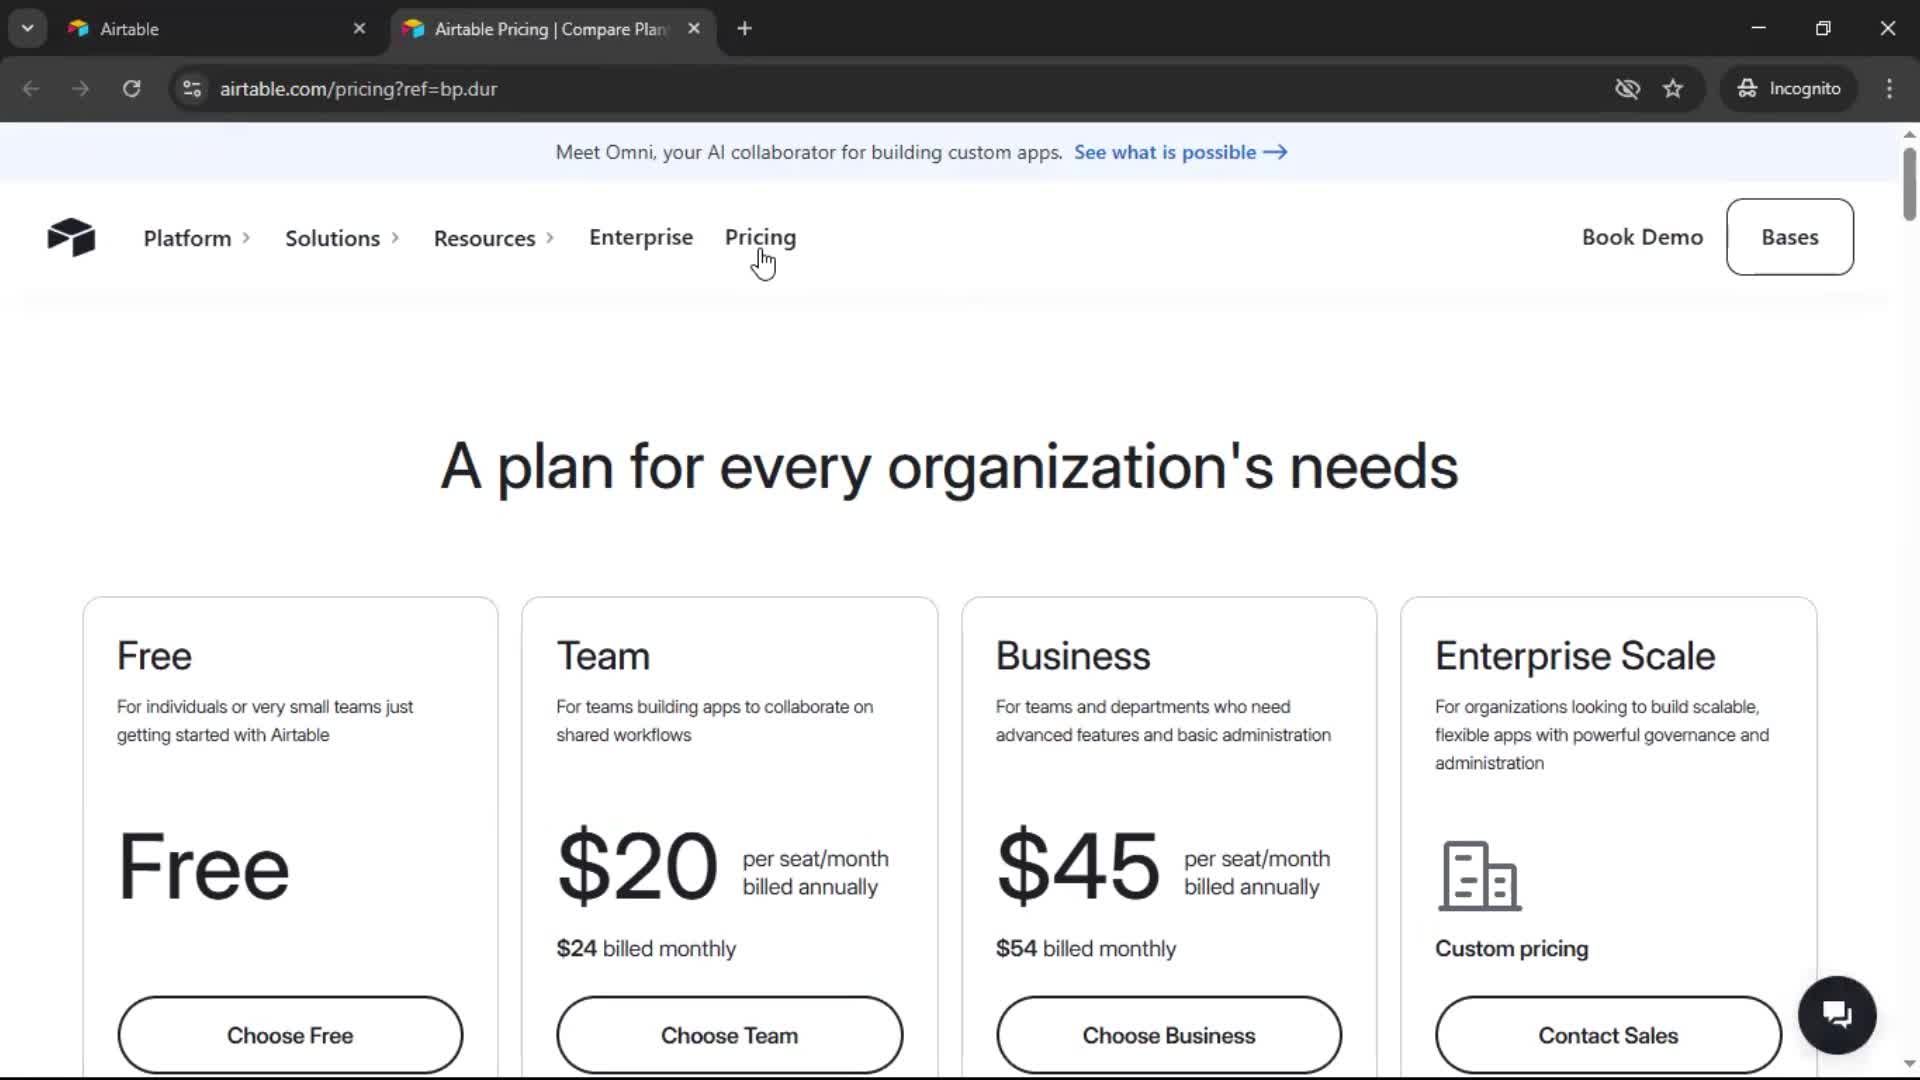Click the Incognito indicator button

(x=1789, y=88)
